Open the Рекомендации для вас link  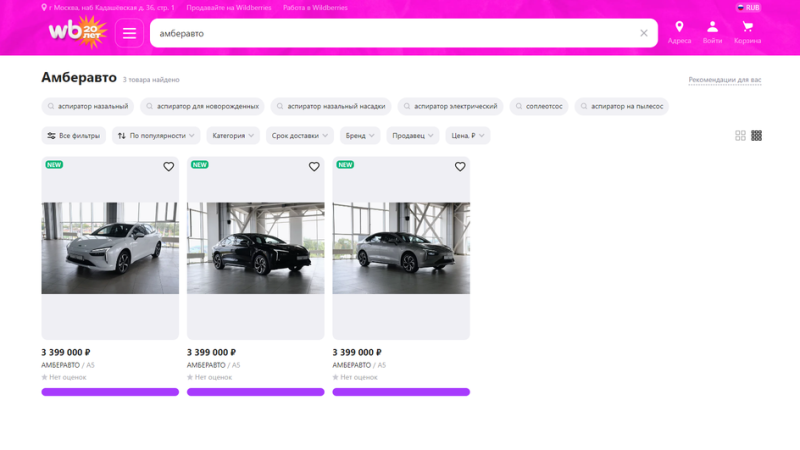(x=724, y=80)
